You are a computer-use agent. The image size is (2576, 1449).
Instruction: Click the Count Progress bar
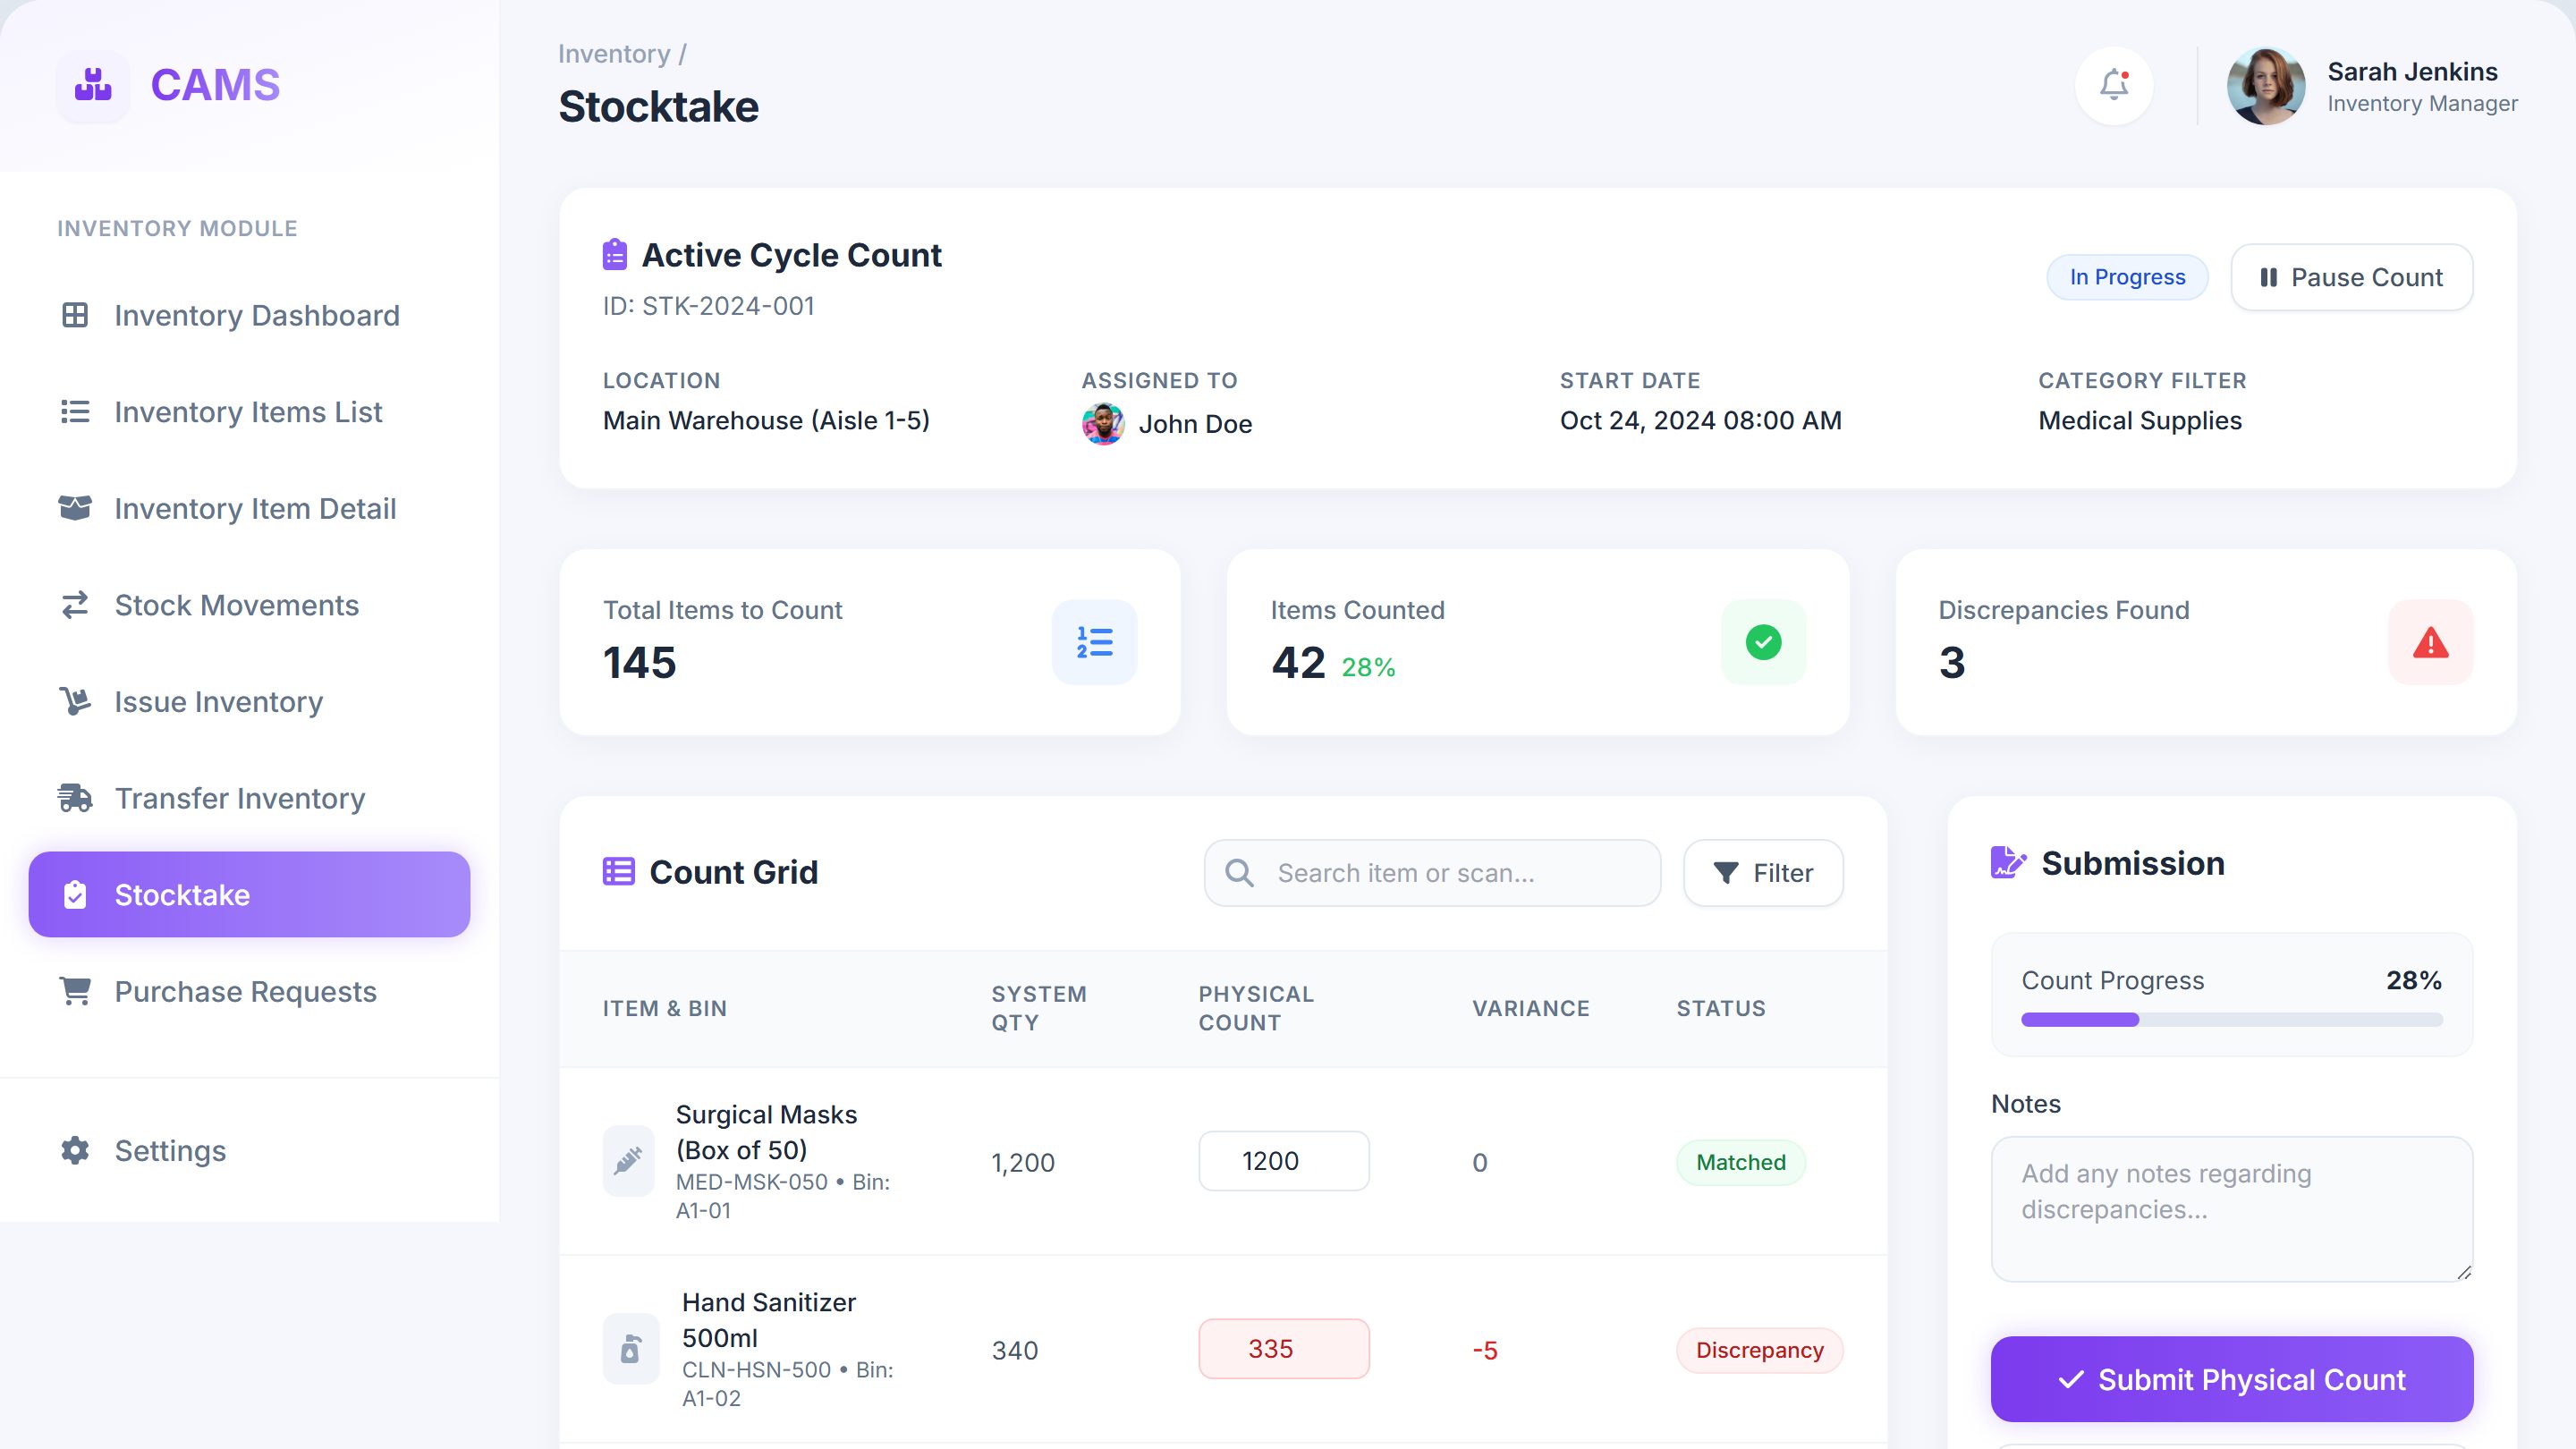(x=2232, y=1020)
